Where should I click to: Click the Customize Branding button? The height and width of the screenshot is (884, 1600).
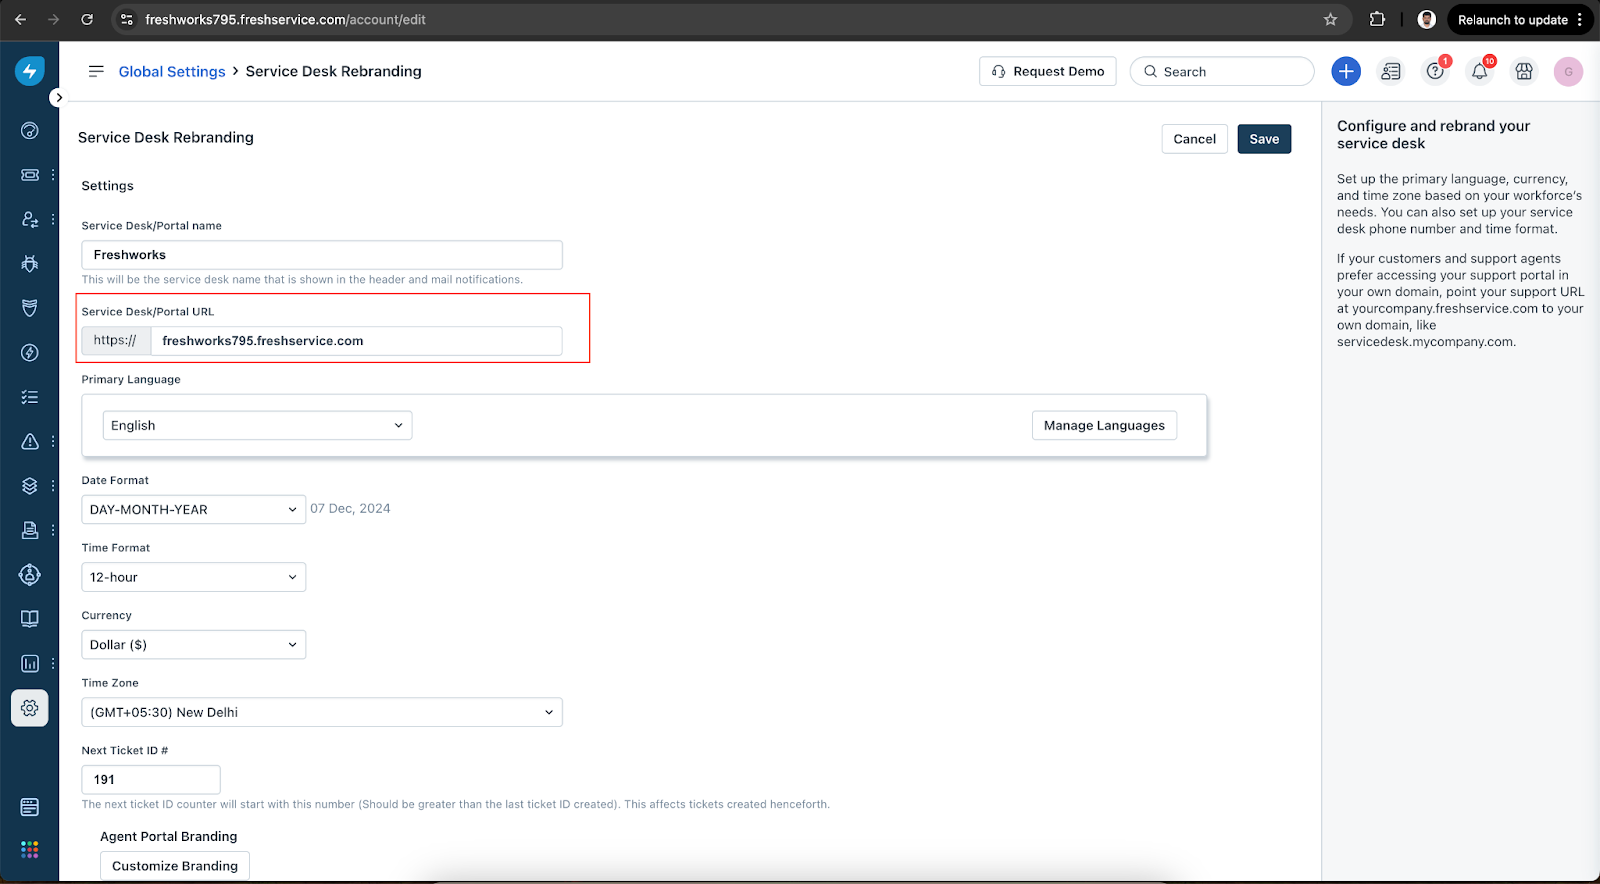175,866
